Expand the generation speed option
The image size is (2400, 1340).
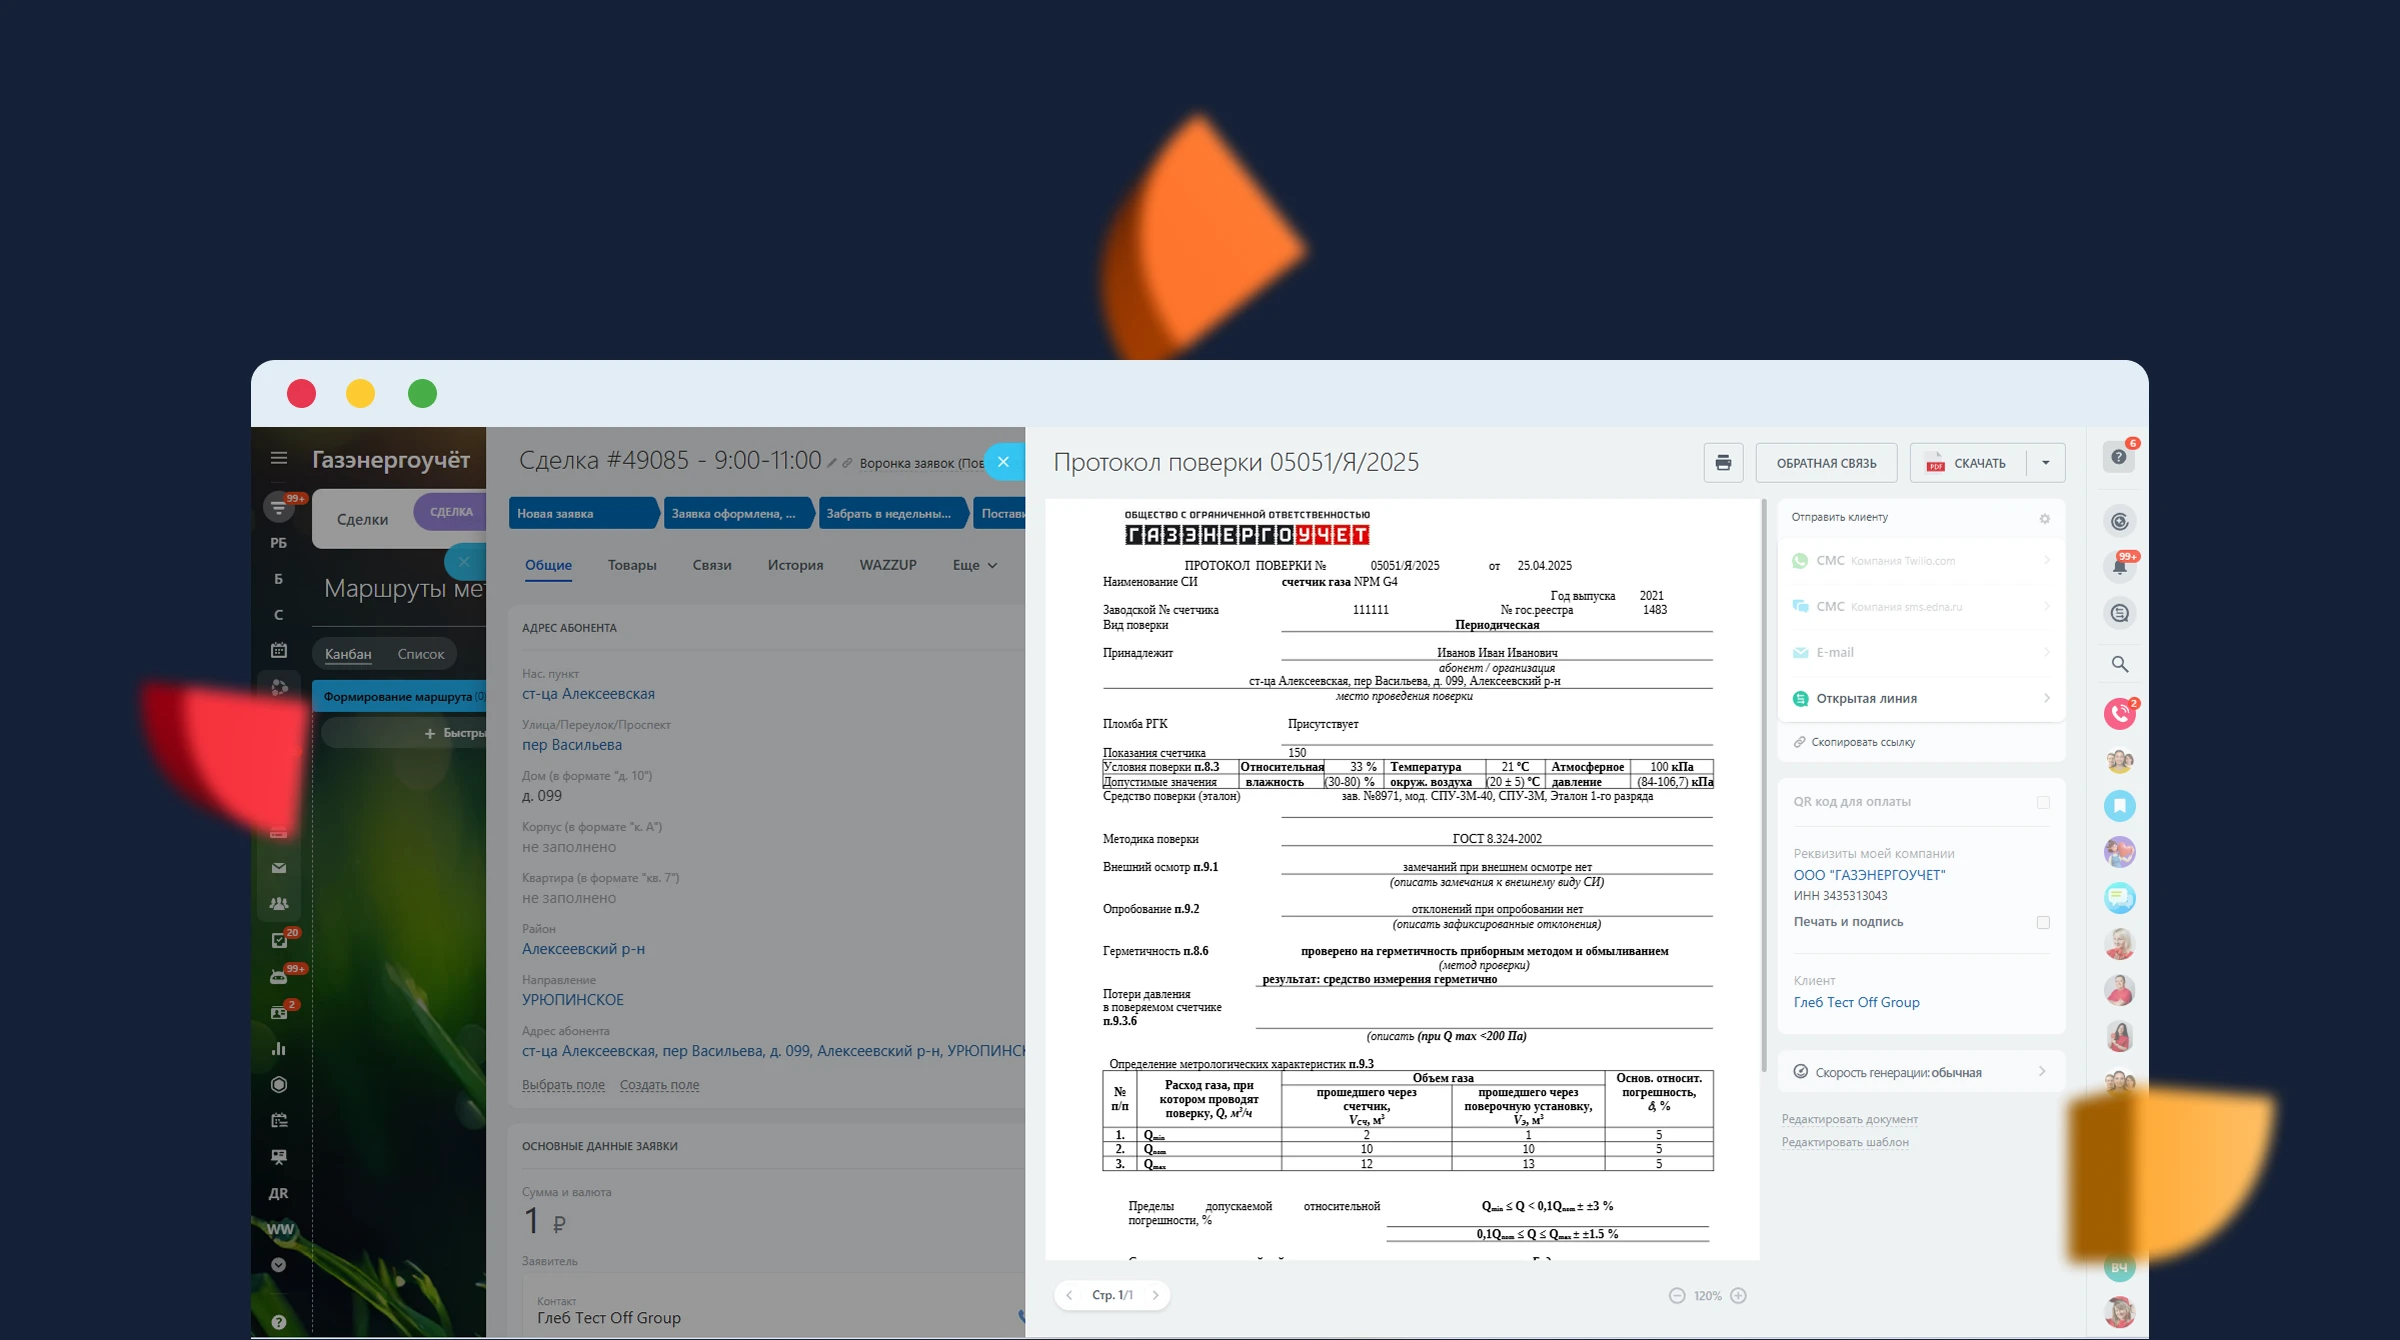[1920, 1072]
